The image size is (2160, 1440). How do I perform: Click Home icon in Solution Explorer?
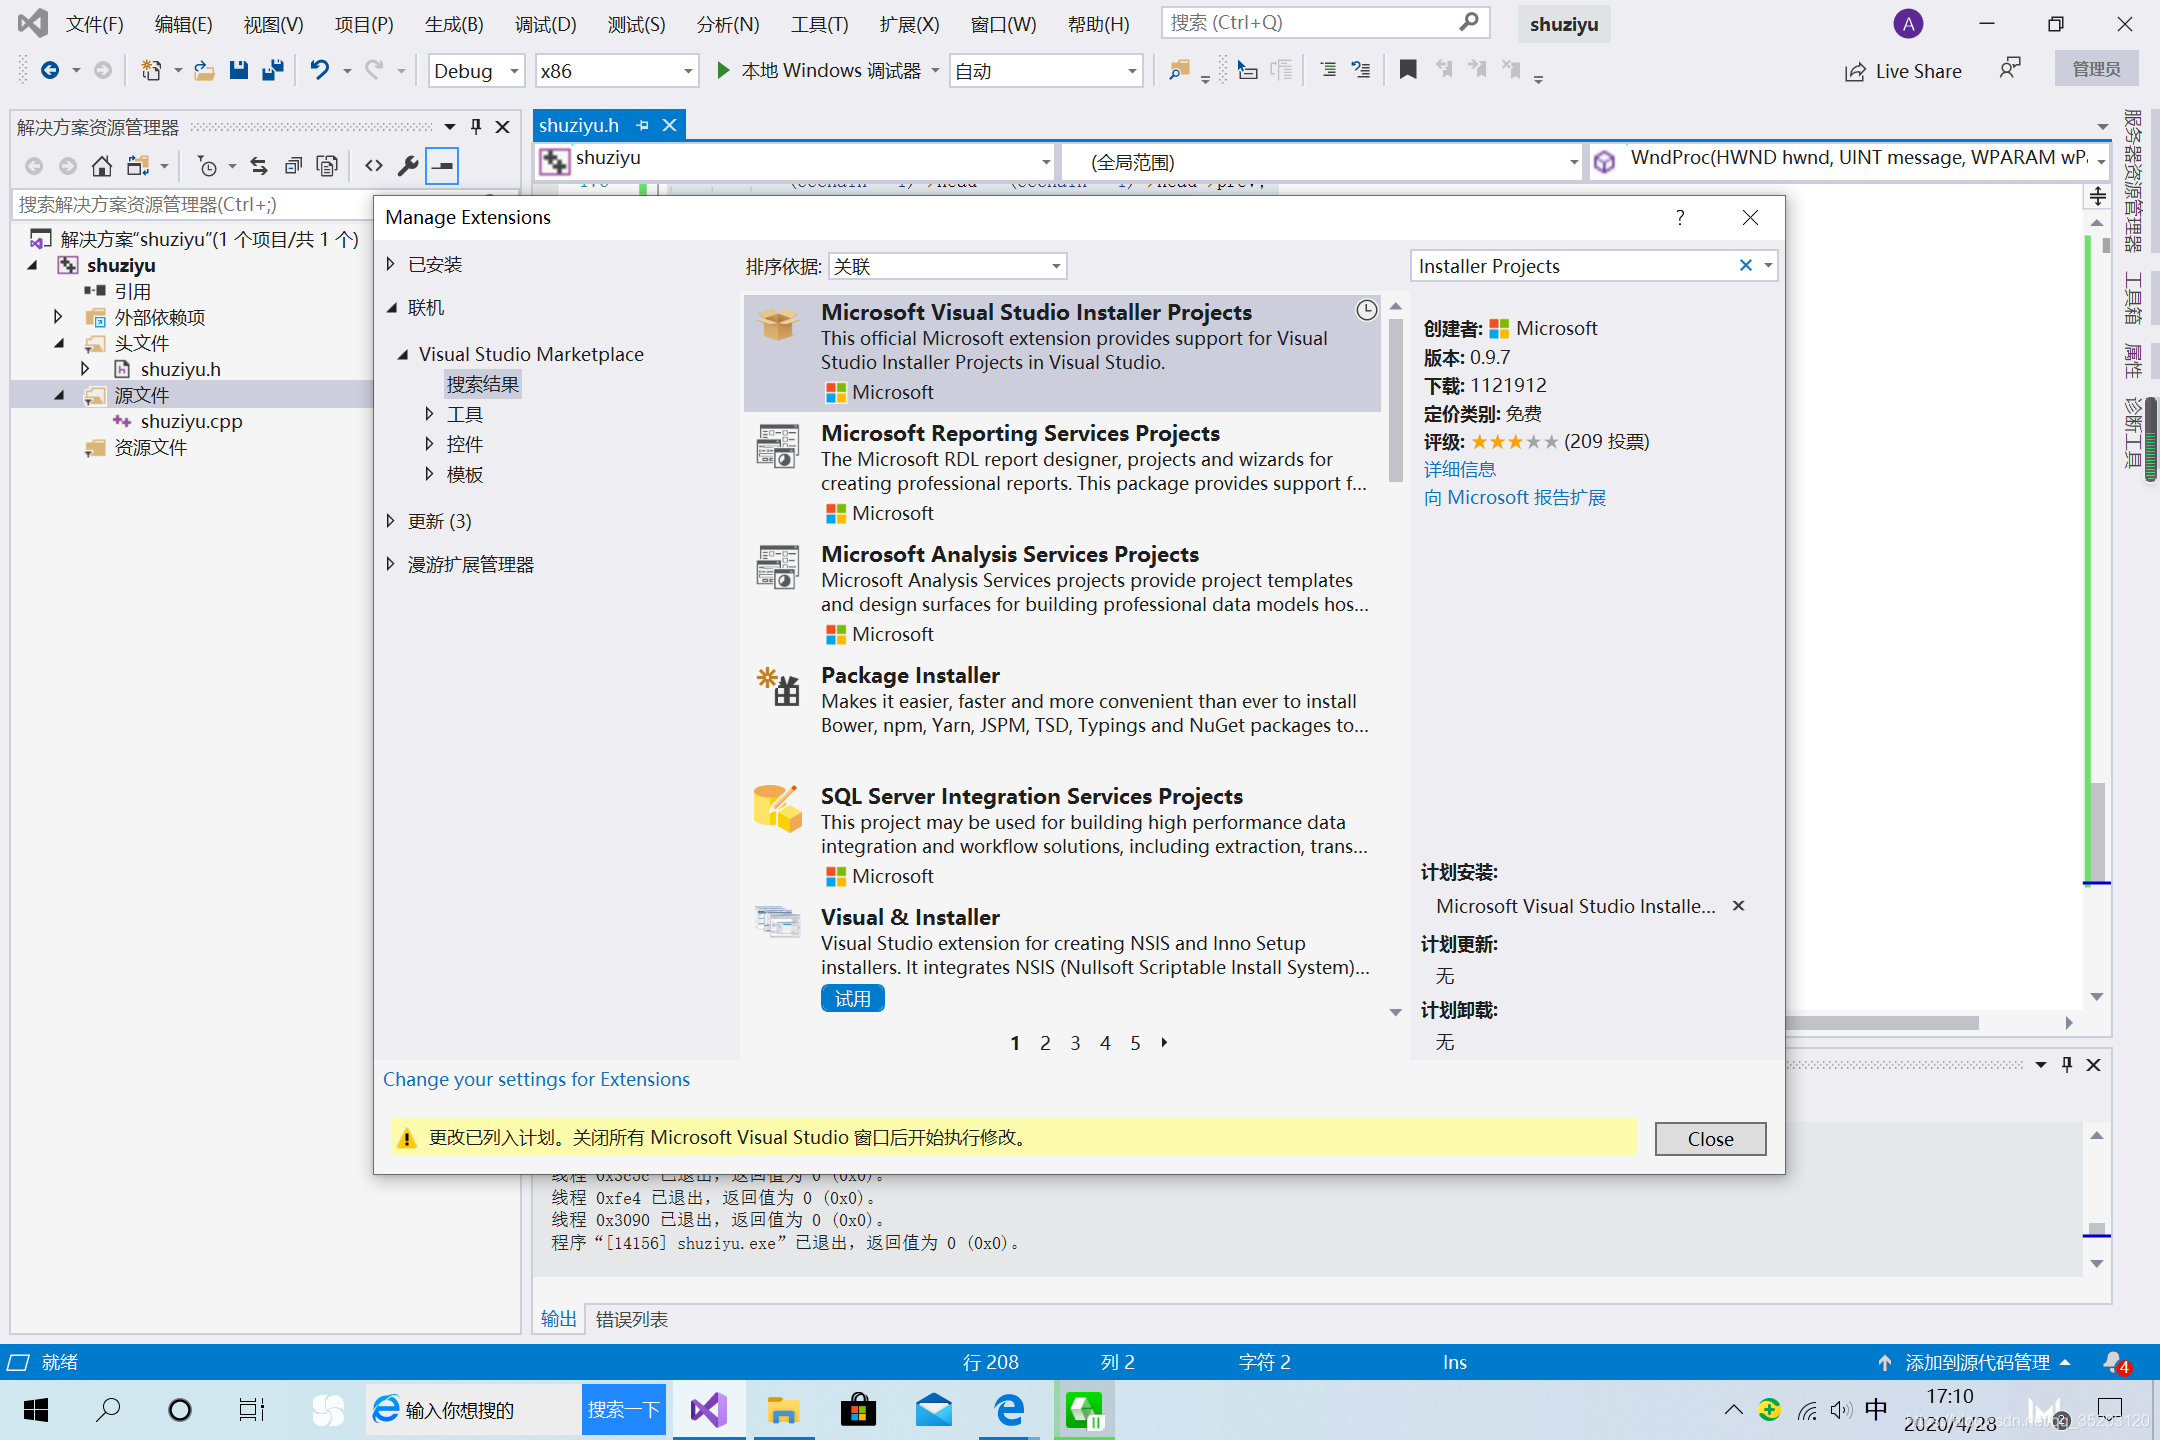point(101,166)
